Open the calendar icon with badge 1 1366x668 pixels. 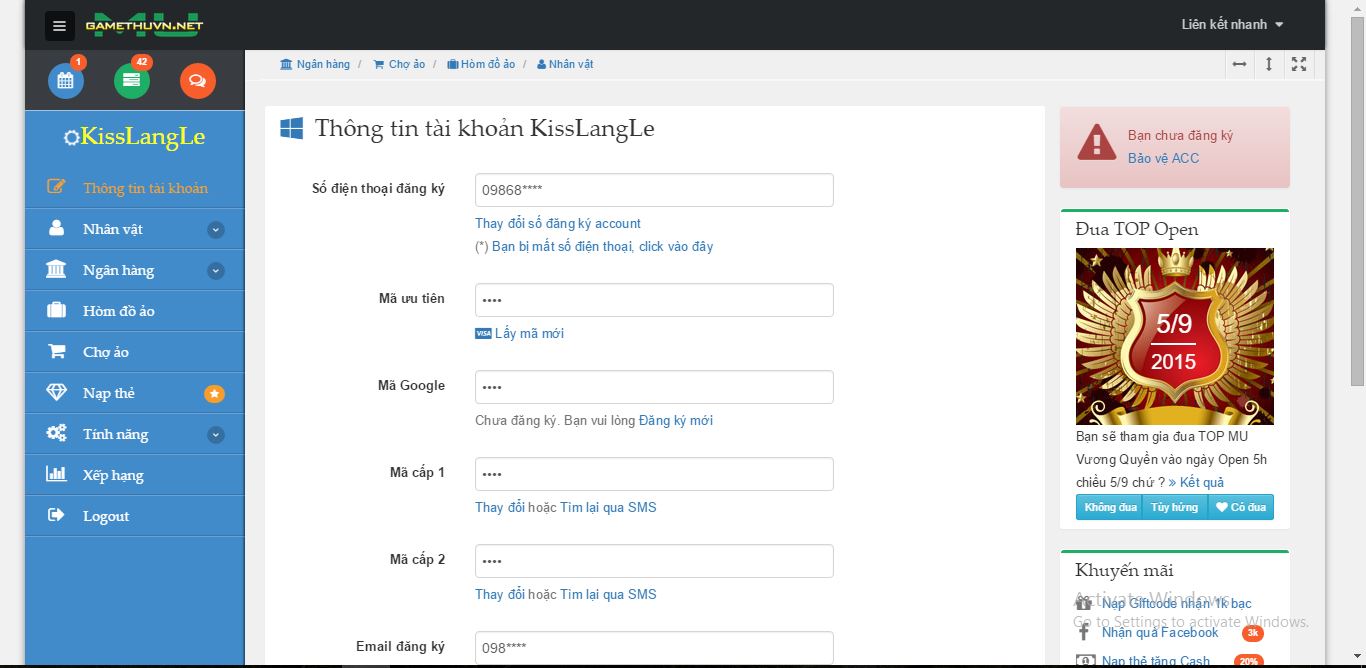coord(66,81)
